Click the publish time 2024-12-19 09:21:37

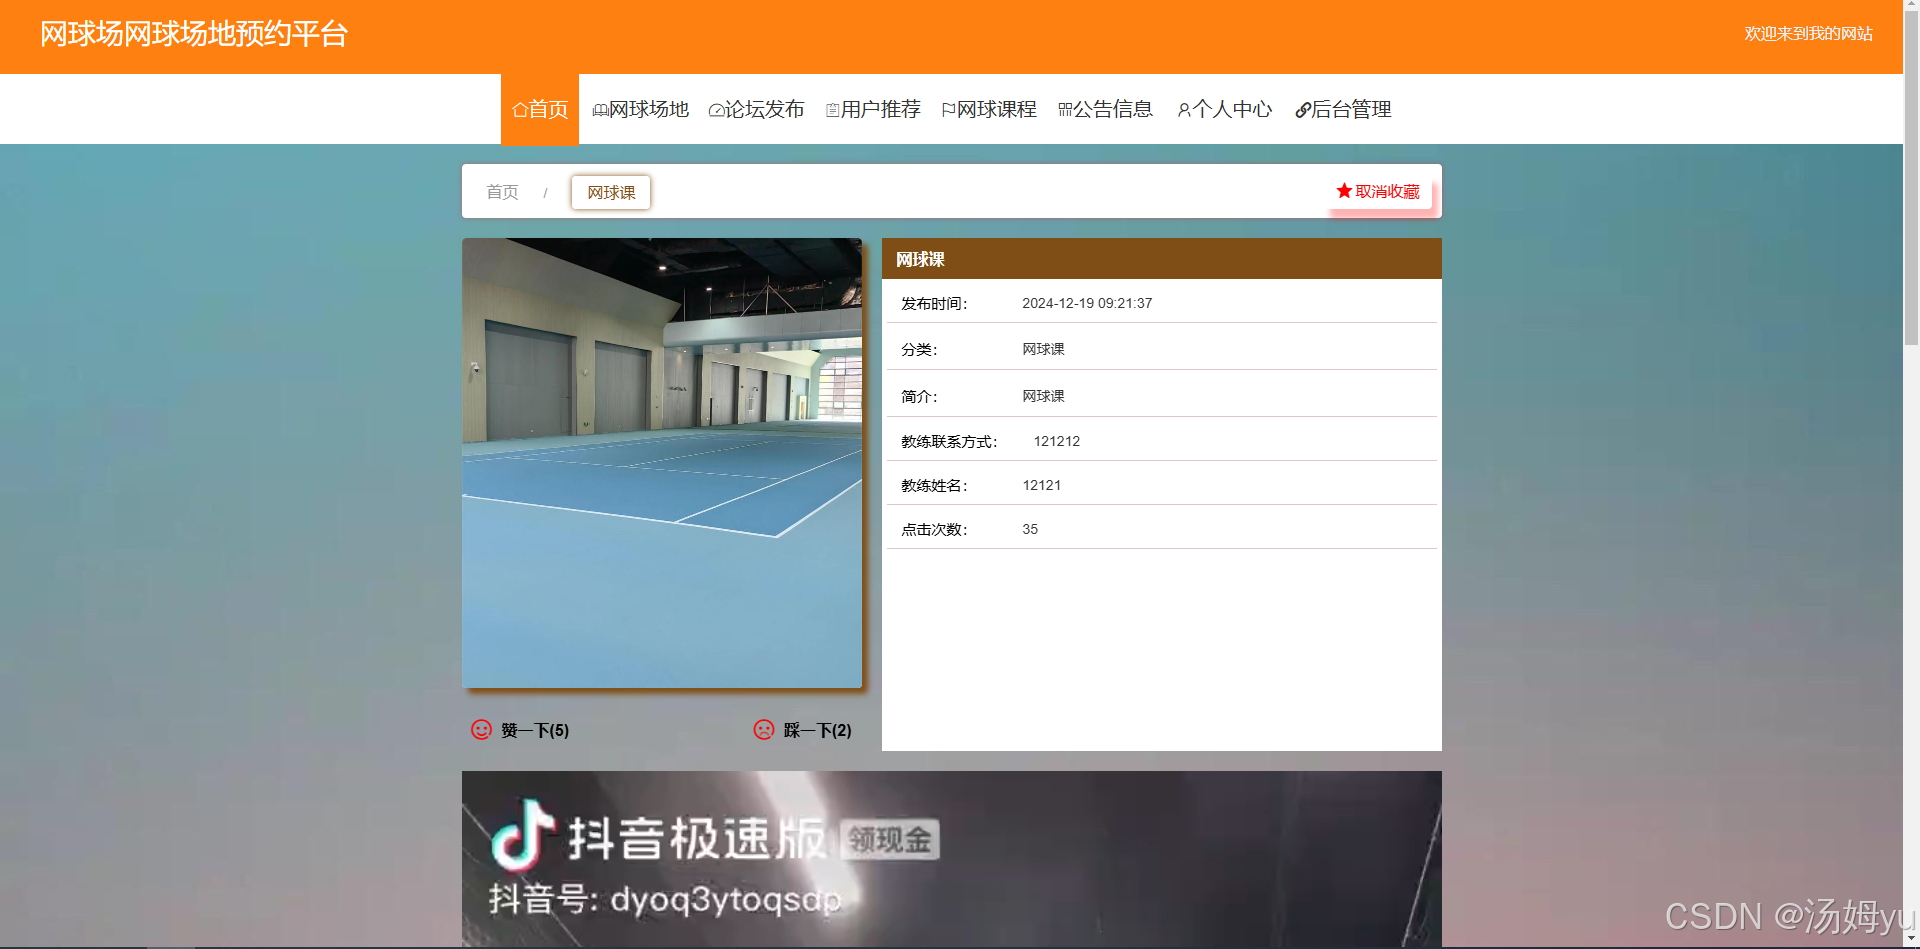click(1087, 303)
